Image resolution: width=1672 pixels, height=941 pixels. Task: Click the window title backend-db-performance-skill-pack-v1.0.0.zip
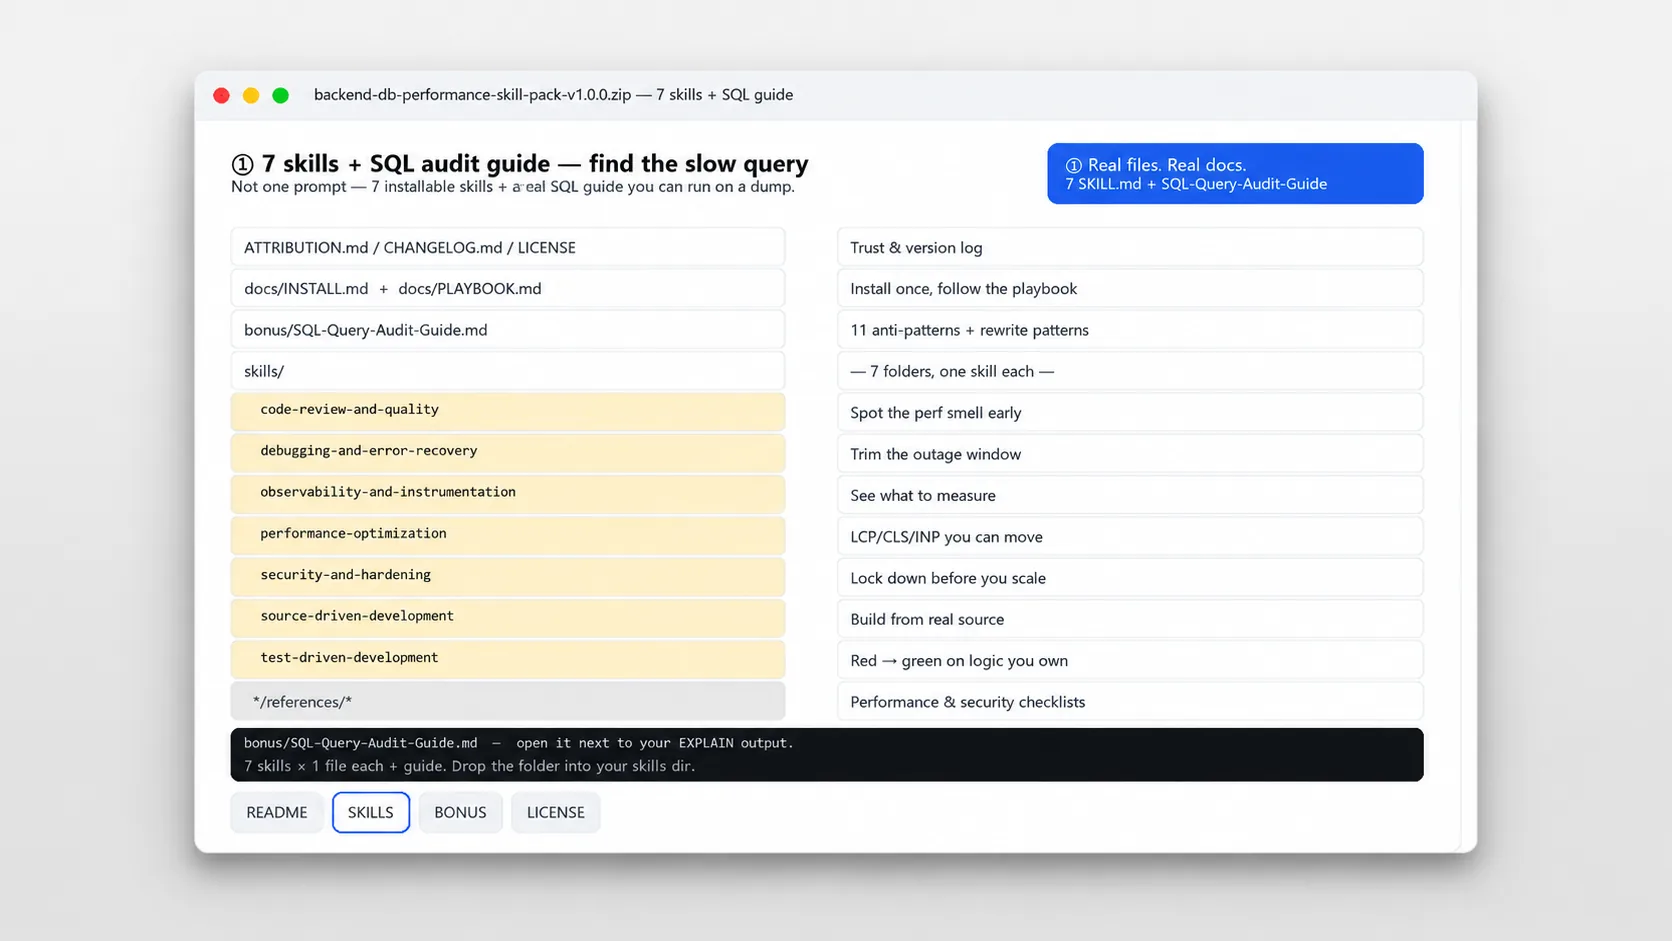click(x=472, y=95)
